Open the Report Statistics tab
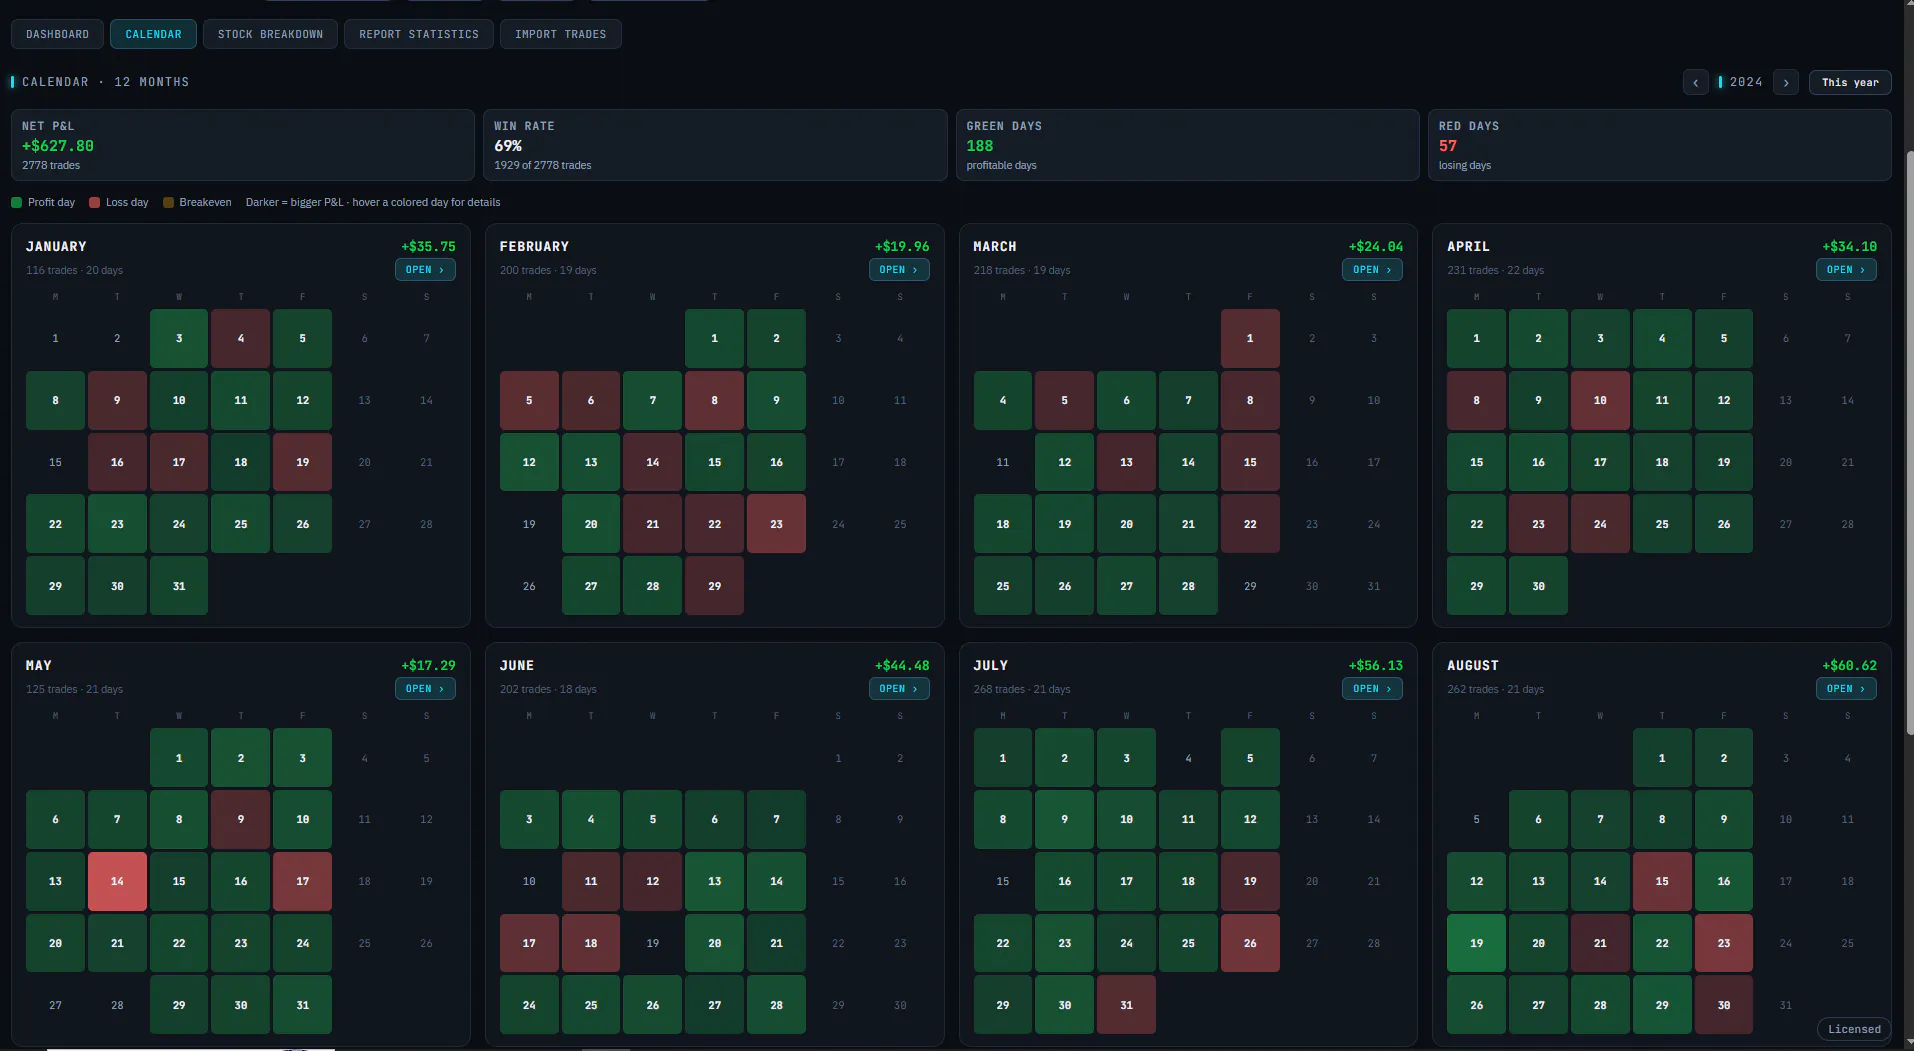 click(419, 34)
